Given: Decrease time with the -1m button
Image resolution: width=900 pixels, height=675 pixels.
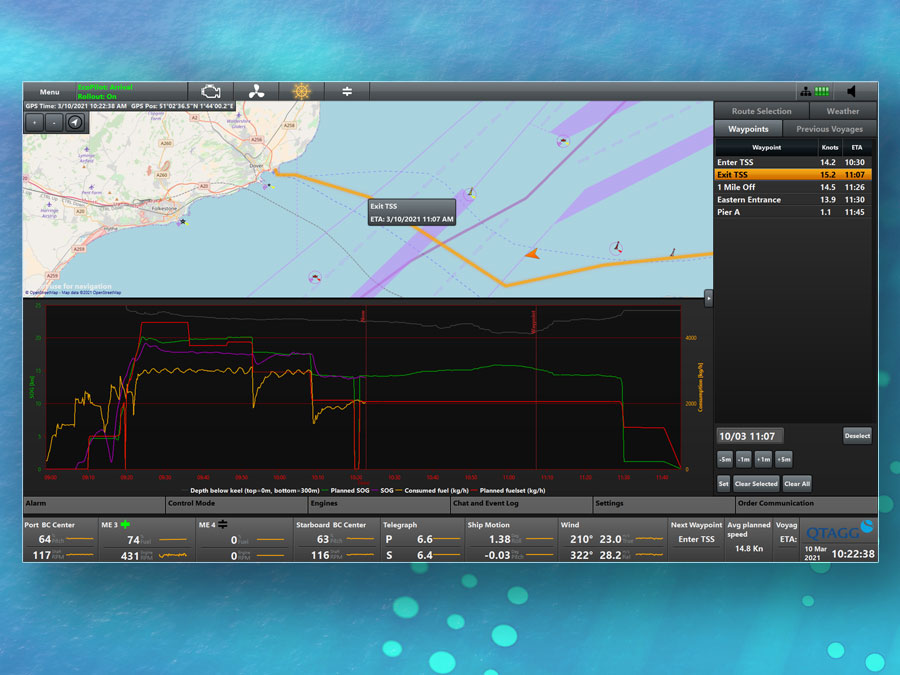Looking at the screenshot, I should point(744,460).
